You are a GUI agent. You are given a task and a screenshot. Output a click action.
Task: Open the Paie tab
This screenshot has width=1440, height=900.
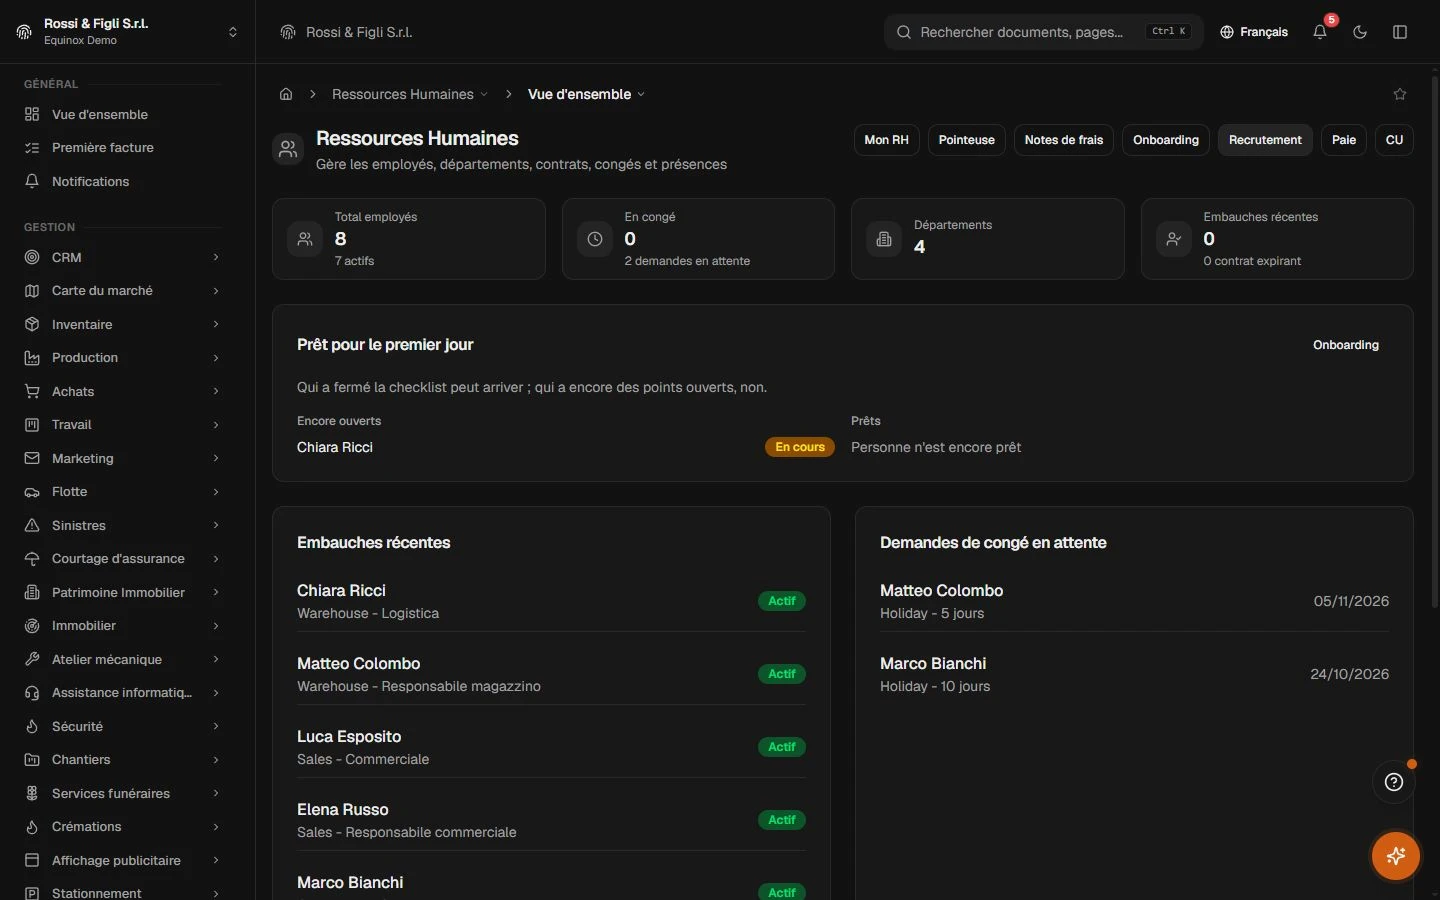(1344, 140)
